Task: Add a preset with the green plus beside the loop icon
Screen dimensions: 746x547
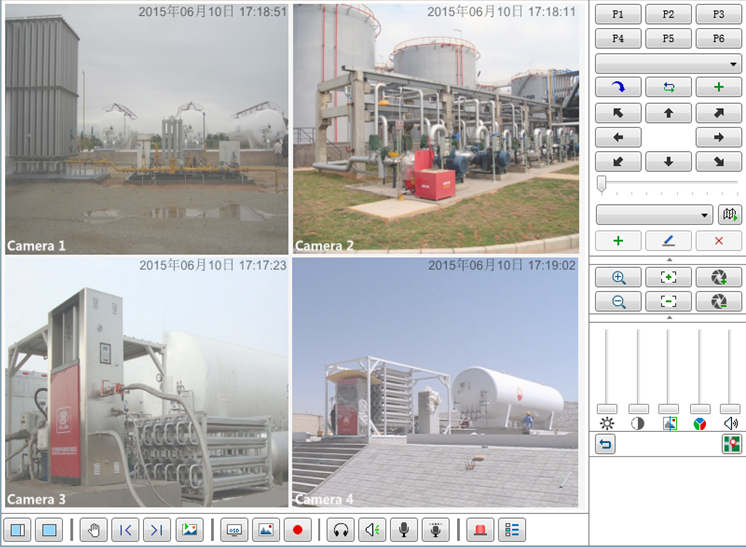Action: point(718,87)
